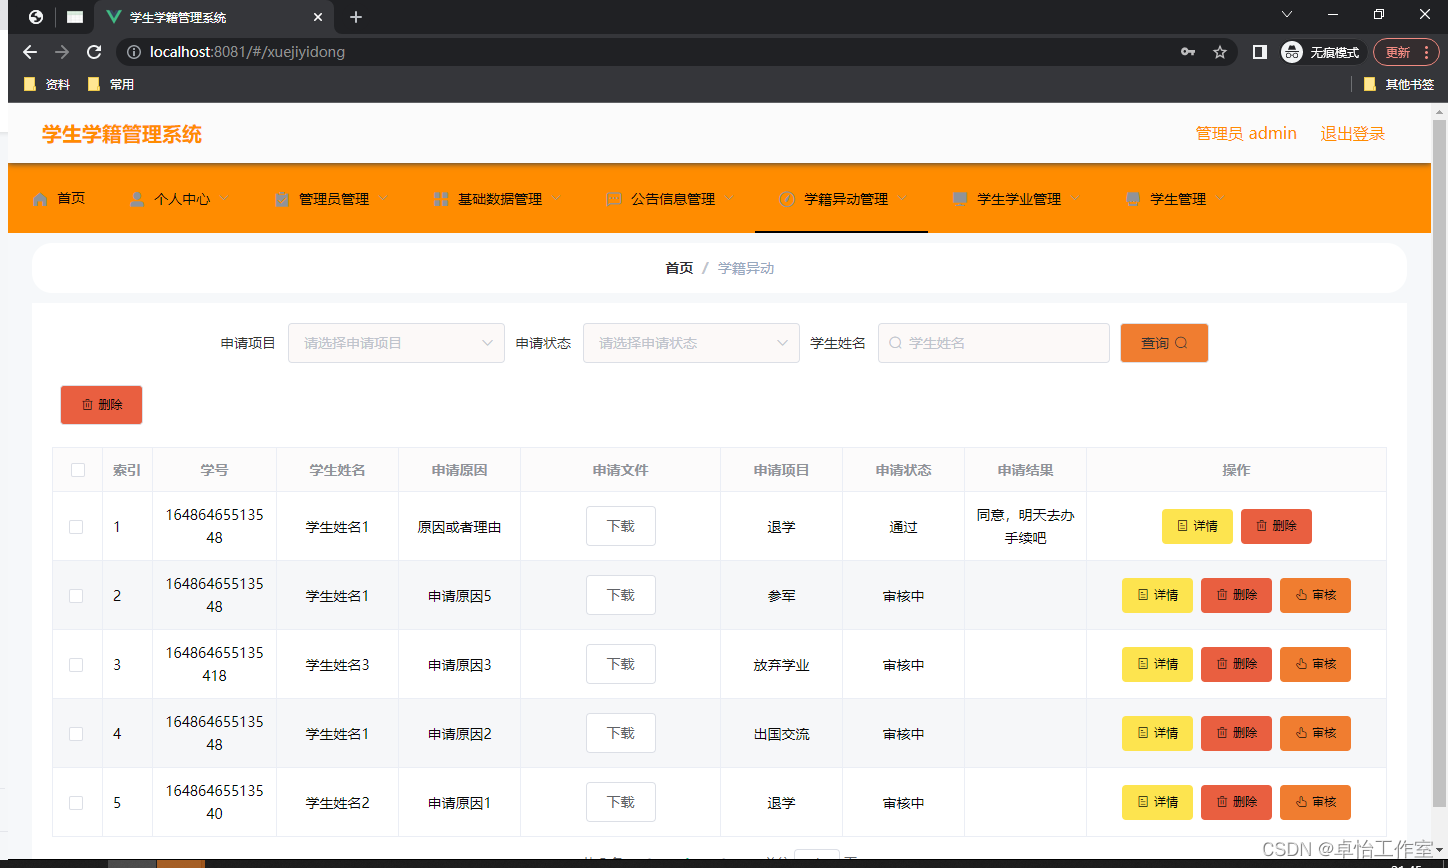This screenshot has height=868, width=1448.
Task: Click 下载 button in row 5
Action: point(621,802)
